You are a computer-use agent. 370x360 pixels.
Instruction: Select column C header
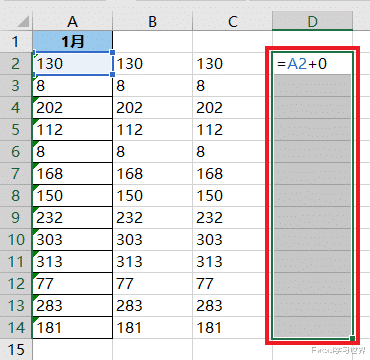click(232, 22)
